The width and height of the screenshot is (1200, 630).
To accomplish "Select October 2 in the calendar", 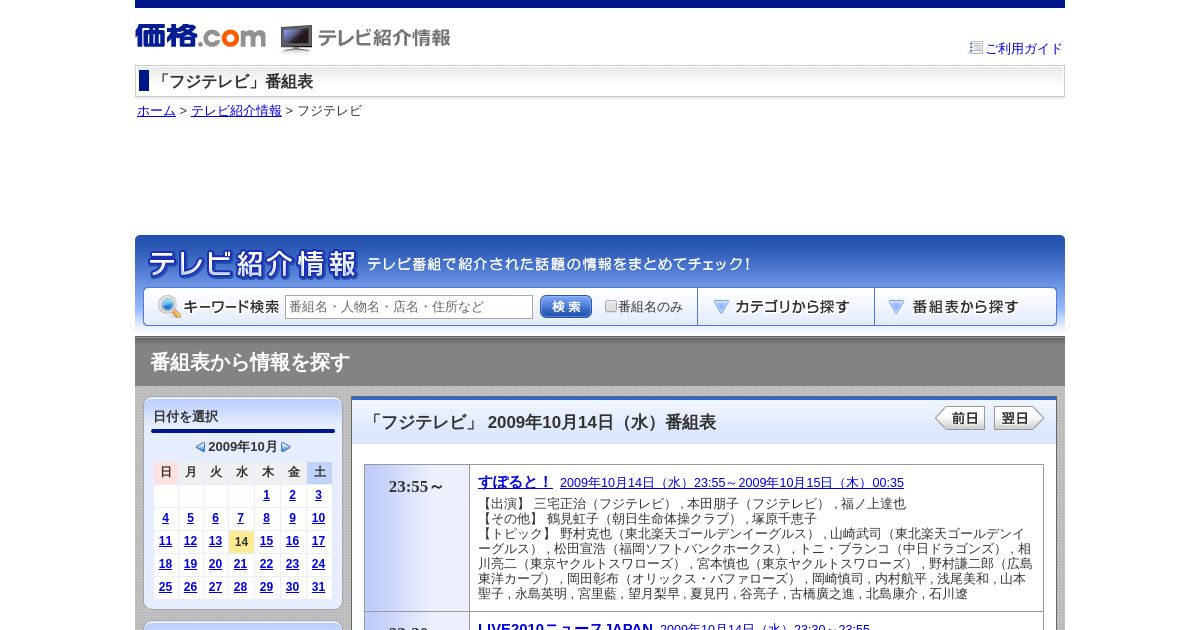I will [292, 495].
